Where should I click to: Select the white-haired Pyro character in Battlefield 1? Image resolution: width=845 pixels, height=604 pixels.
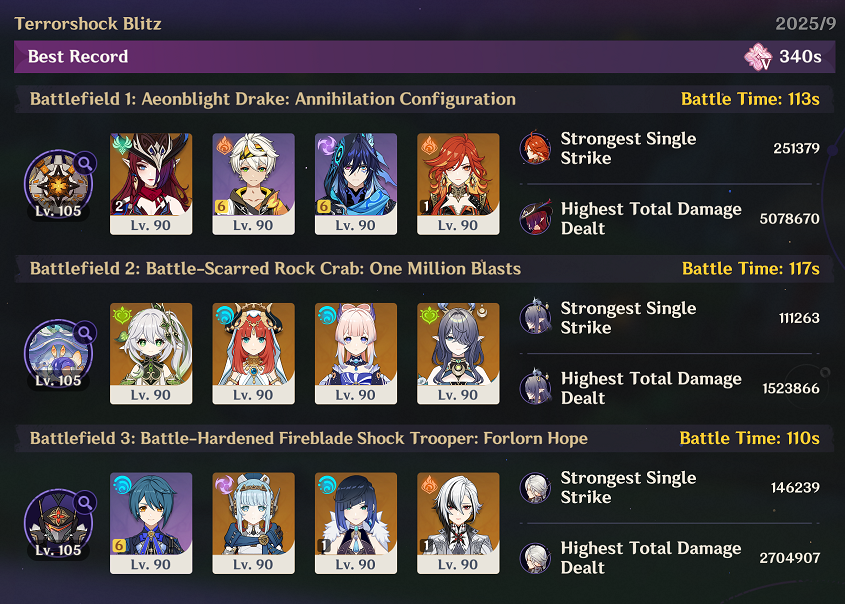[253, 184]
